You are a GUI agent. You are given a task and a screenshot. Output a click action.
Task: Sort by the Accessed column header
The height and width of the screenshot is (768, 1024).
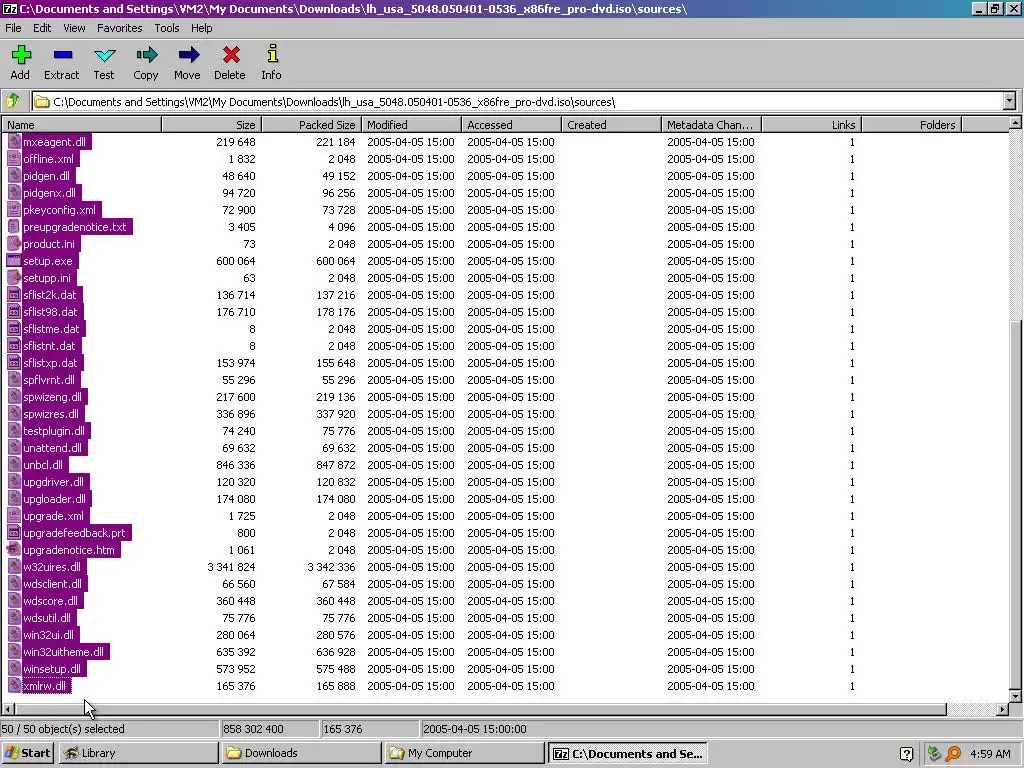(511, 125)
